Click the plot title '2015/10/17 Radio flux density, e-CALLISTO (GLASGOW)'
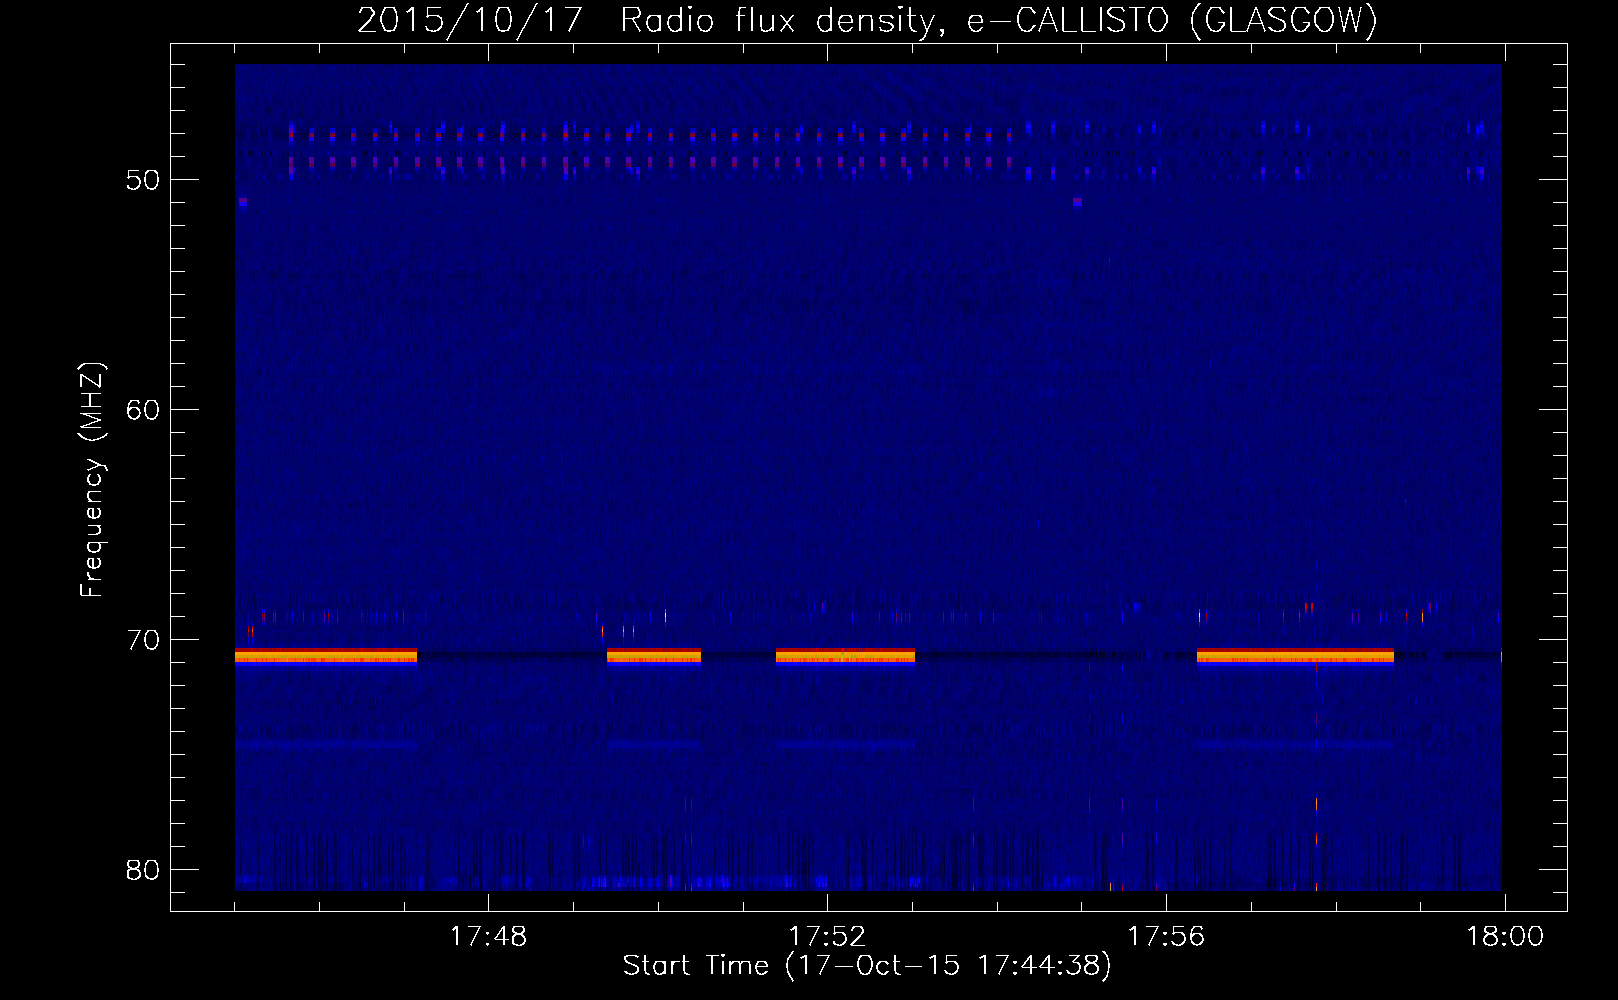This screenshot has height=1000, width=1618. (867, 20)
